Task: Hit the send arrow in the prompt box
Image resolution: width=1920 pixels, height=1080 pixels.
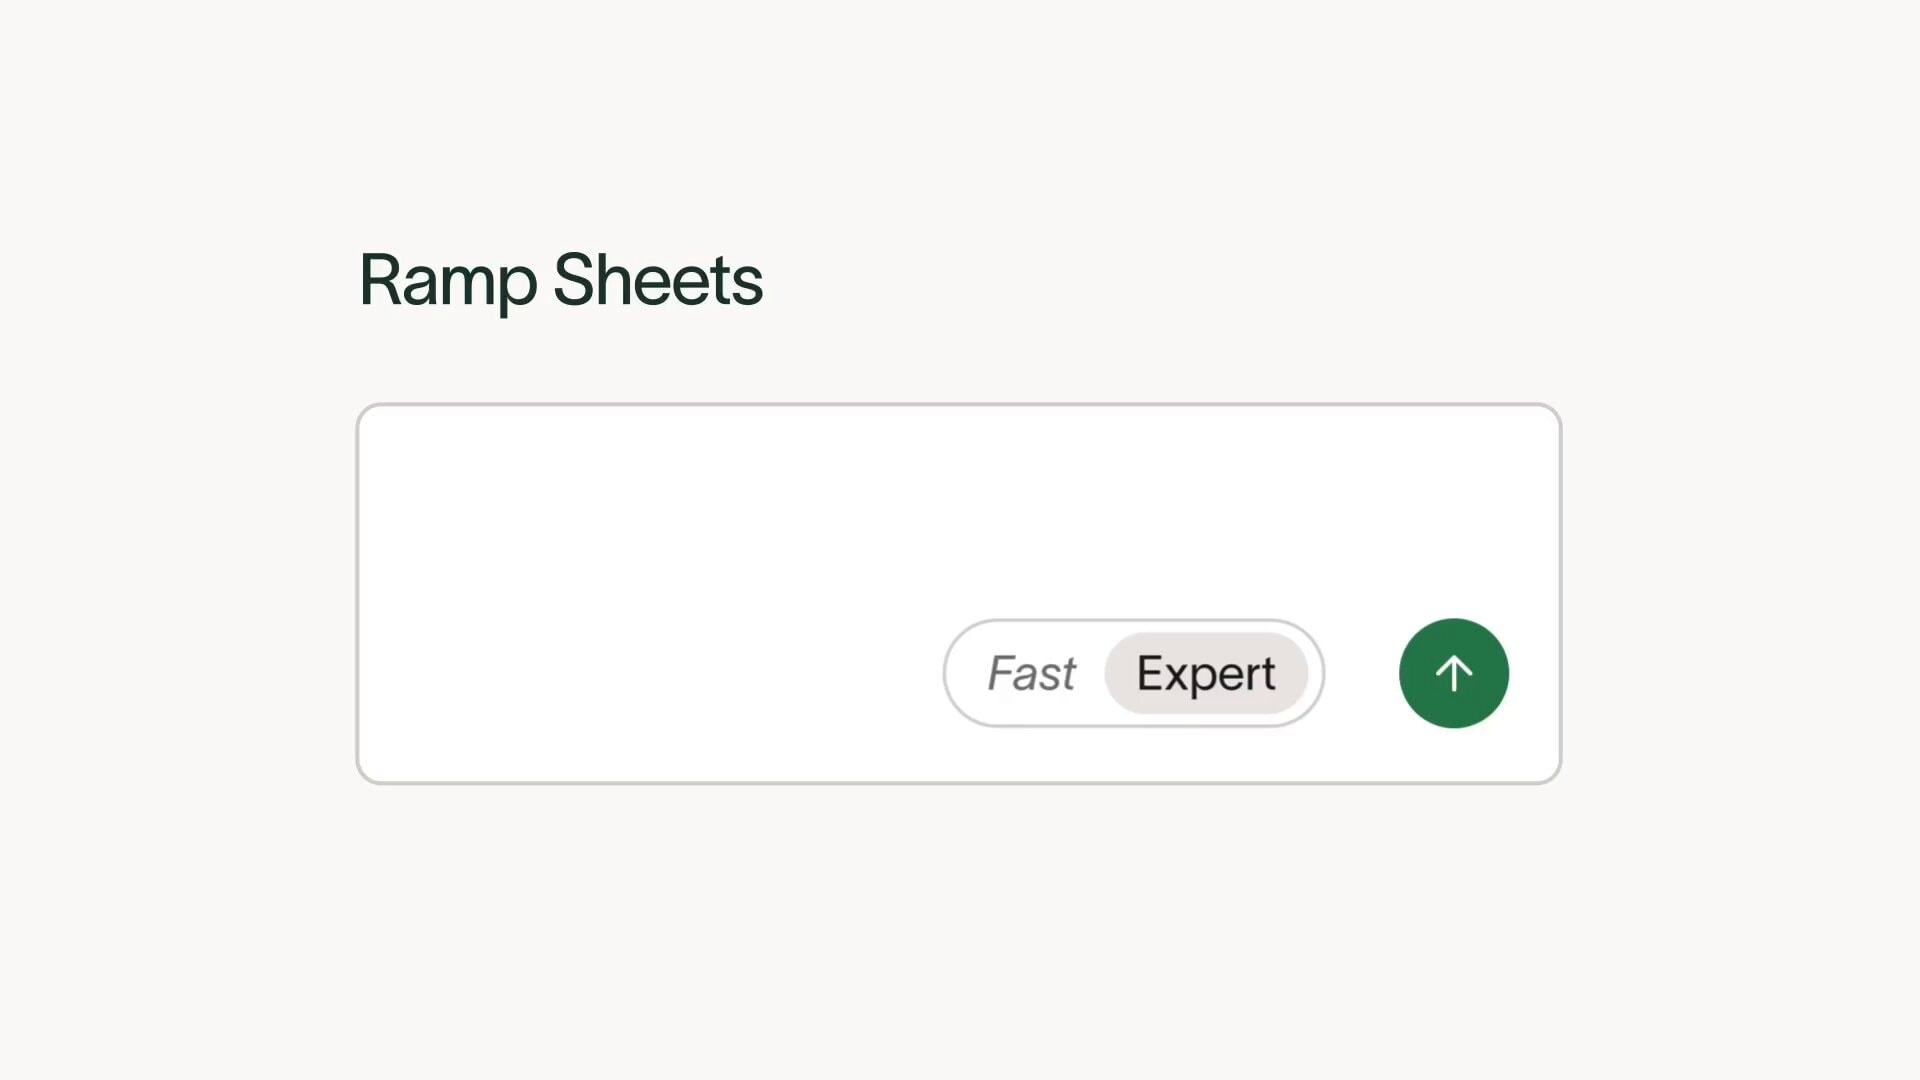Action: pyautogui.click(x=1453, y=673)
